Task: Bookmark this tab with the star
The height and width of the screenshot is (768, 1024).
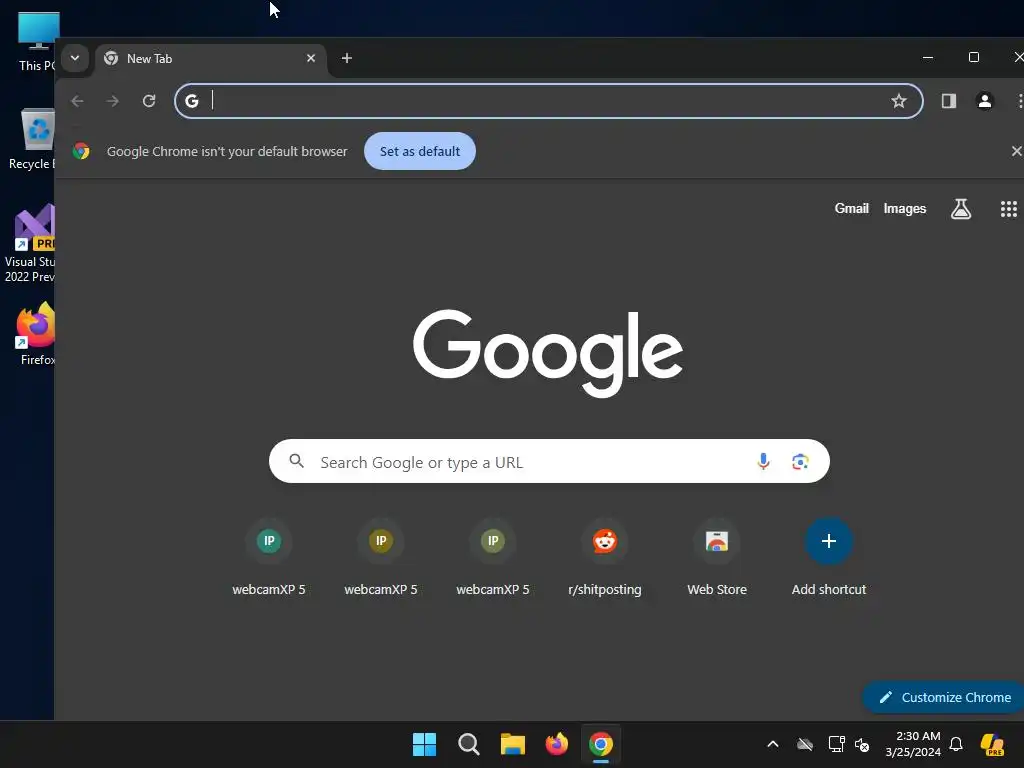Action: click(899, 101)
